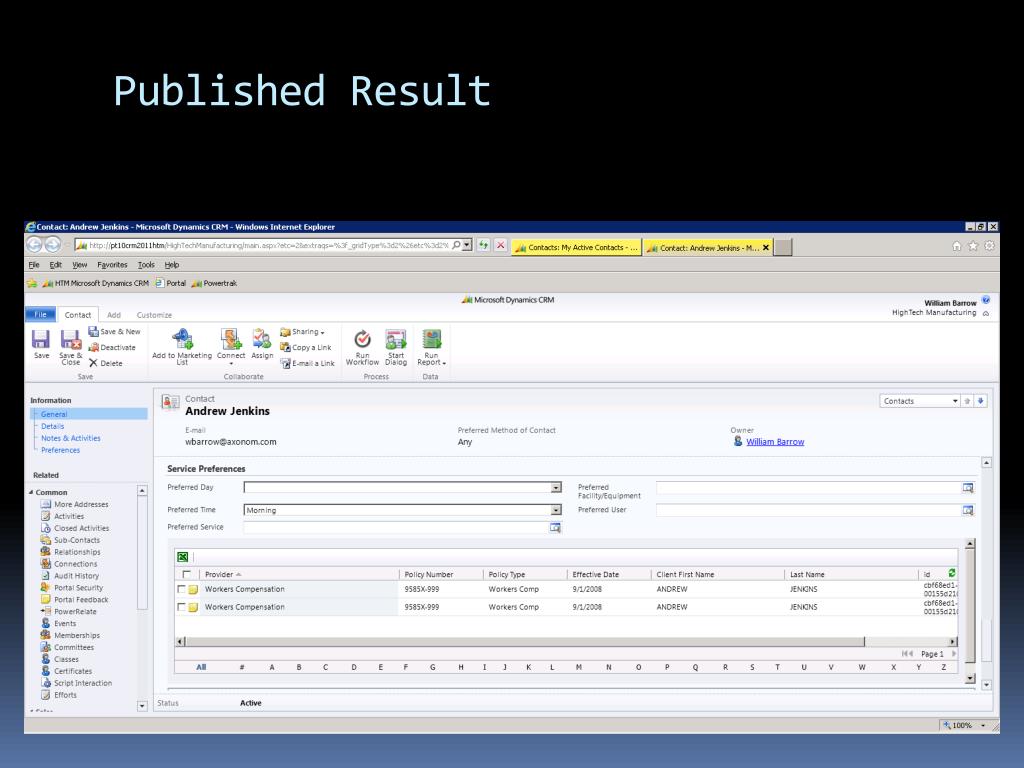Choose Save & New in ribbon

[115, 332]
